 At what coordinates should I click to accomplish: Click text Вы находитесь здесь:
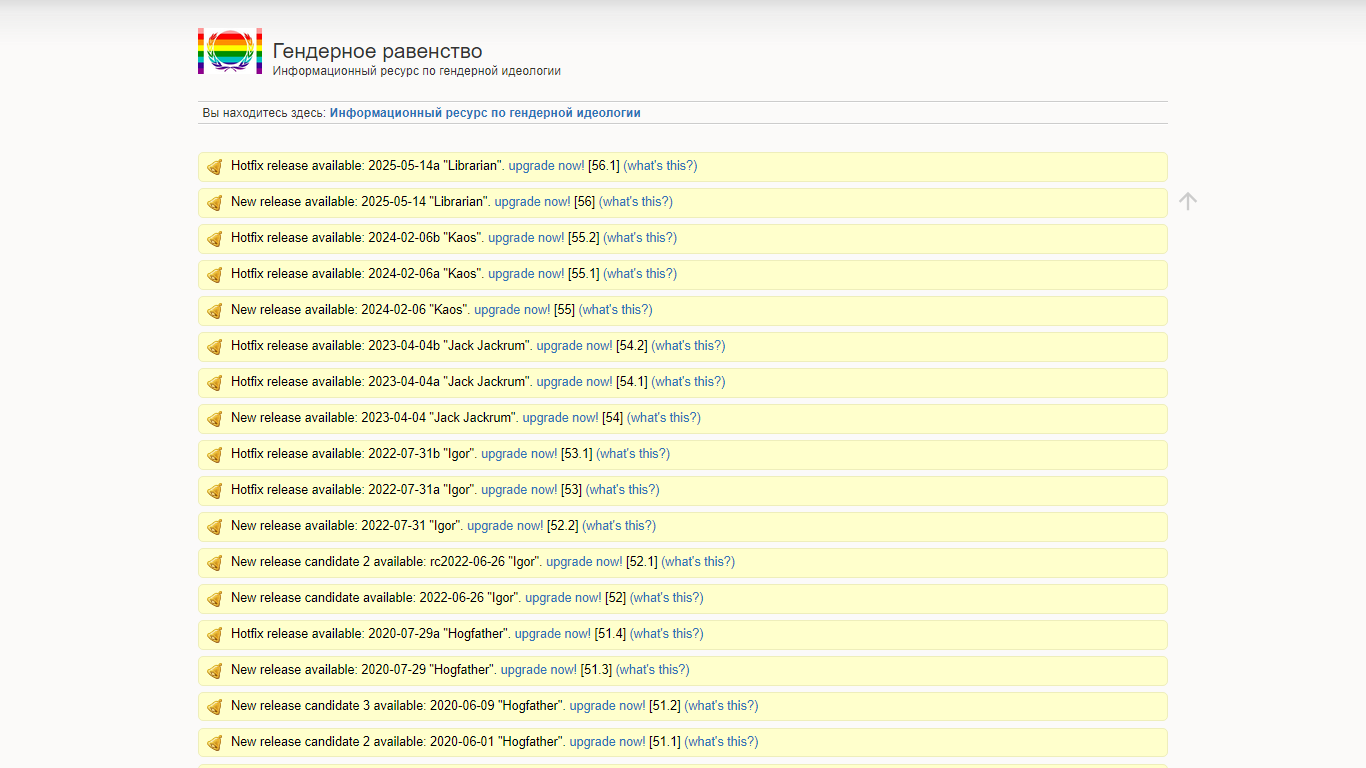(x=264, y=113)
